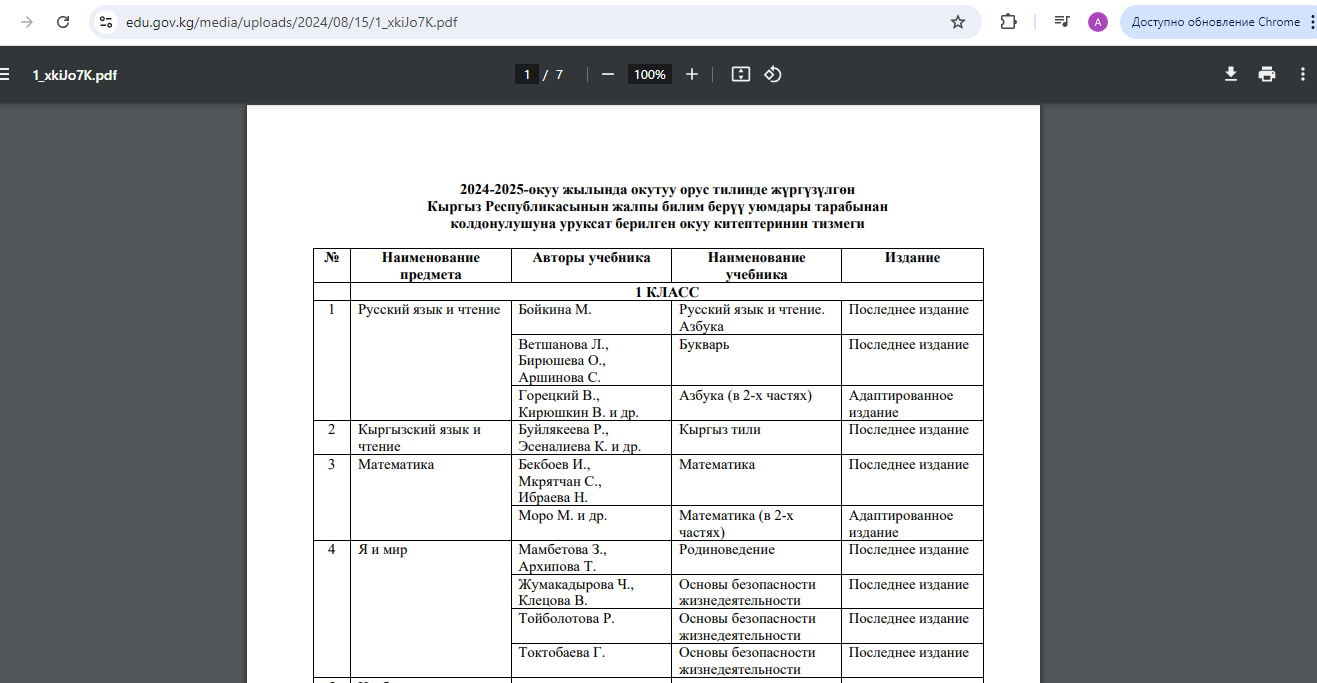
Task: Click the 100% zoom level field
Action: click(649, 74)
